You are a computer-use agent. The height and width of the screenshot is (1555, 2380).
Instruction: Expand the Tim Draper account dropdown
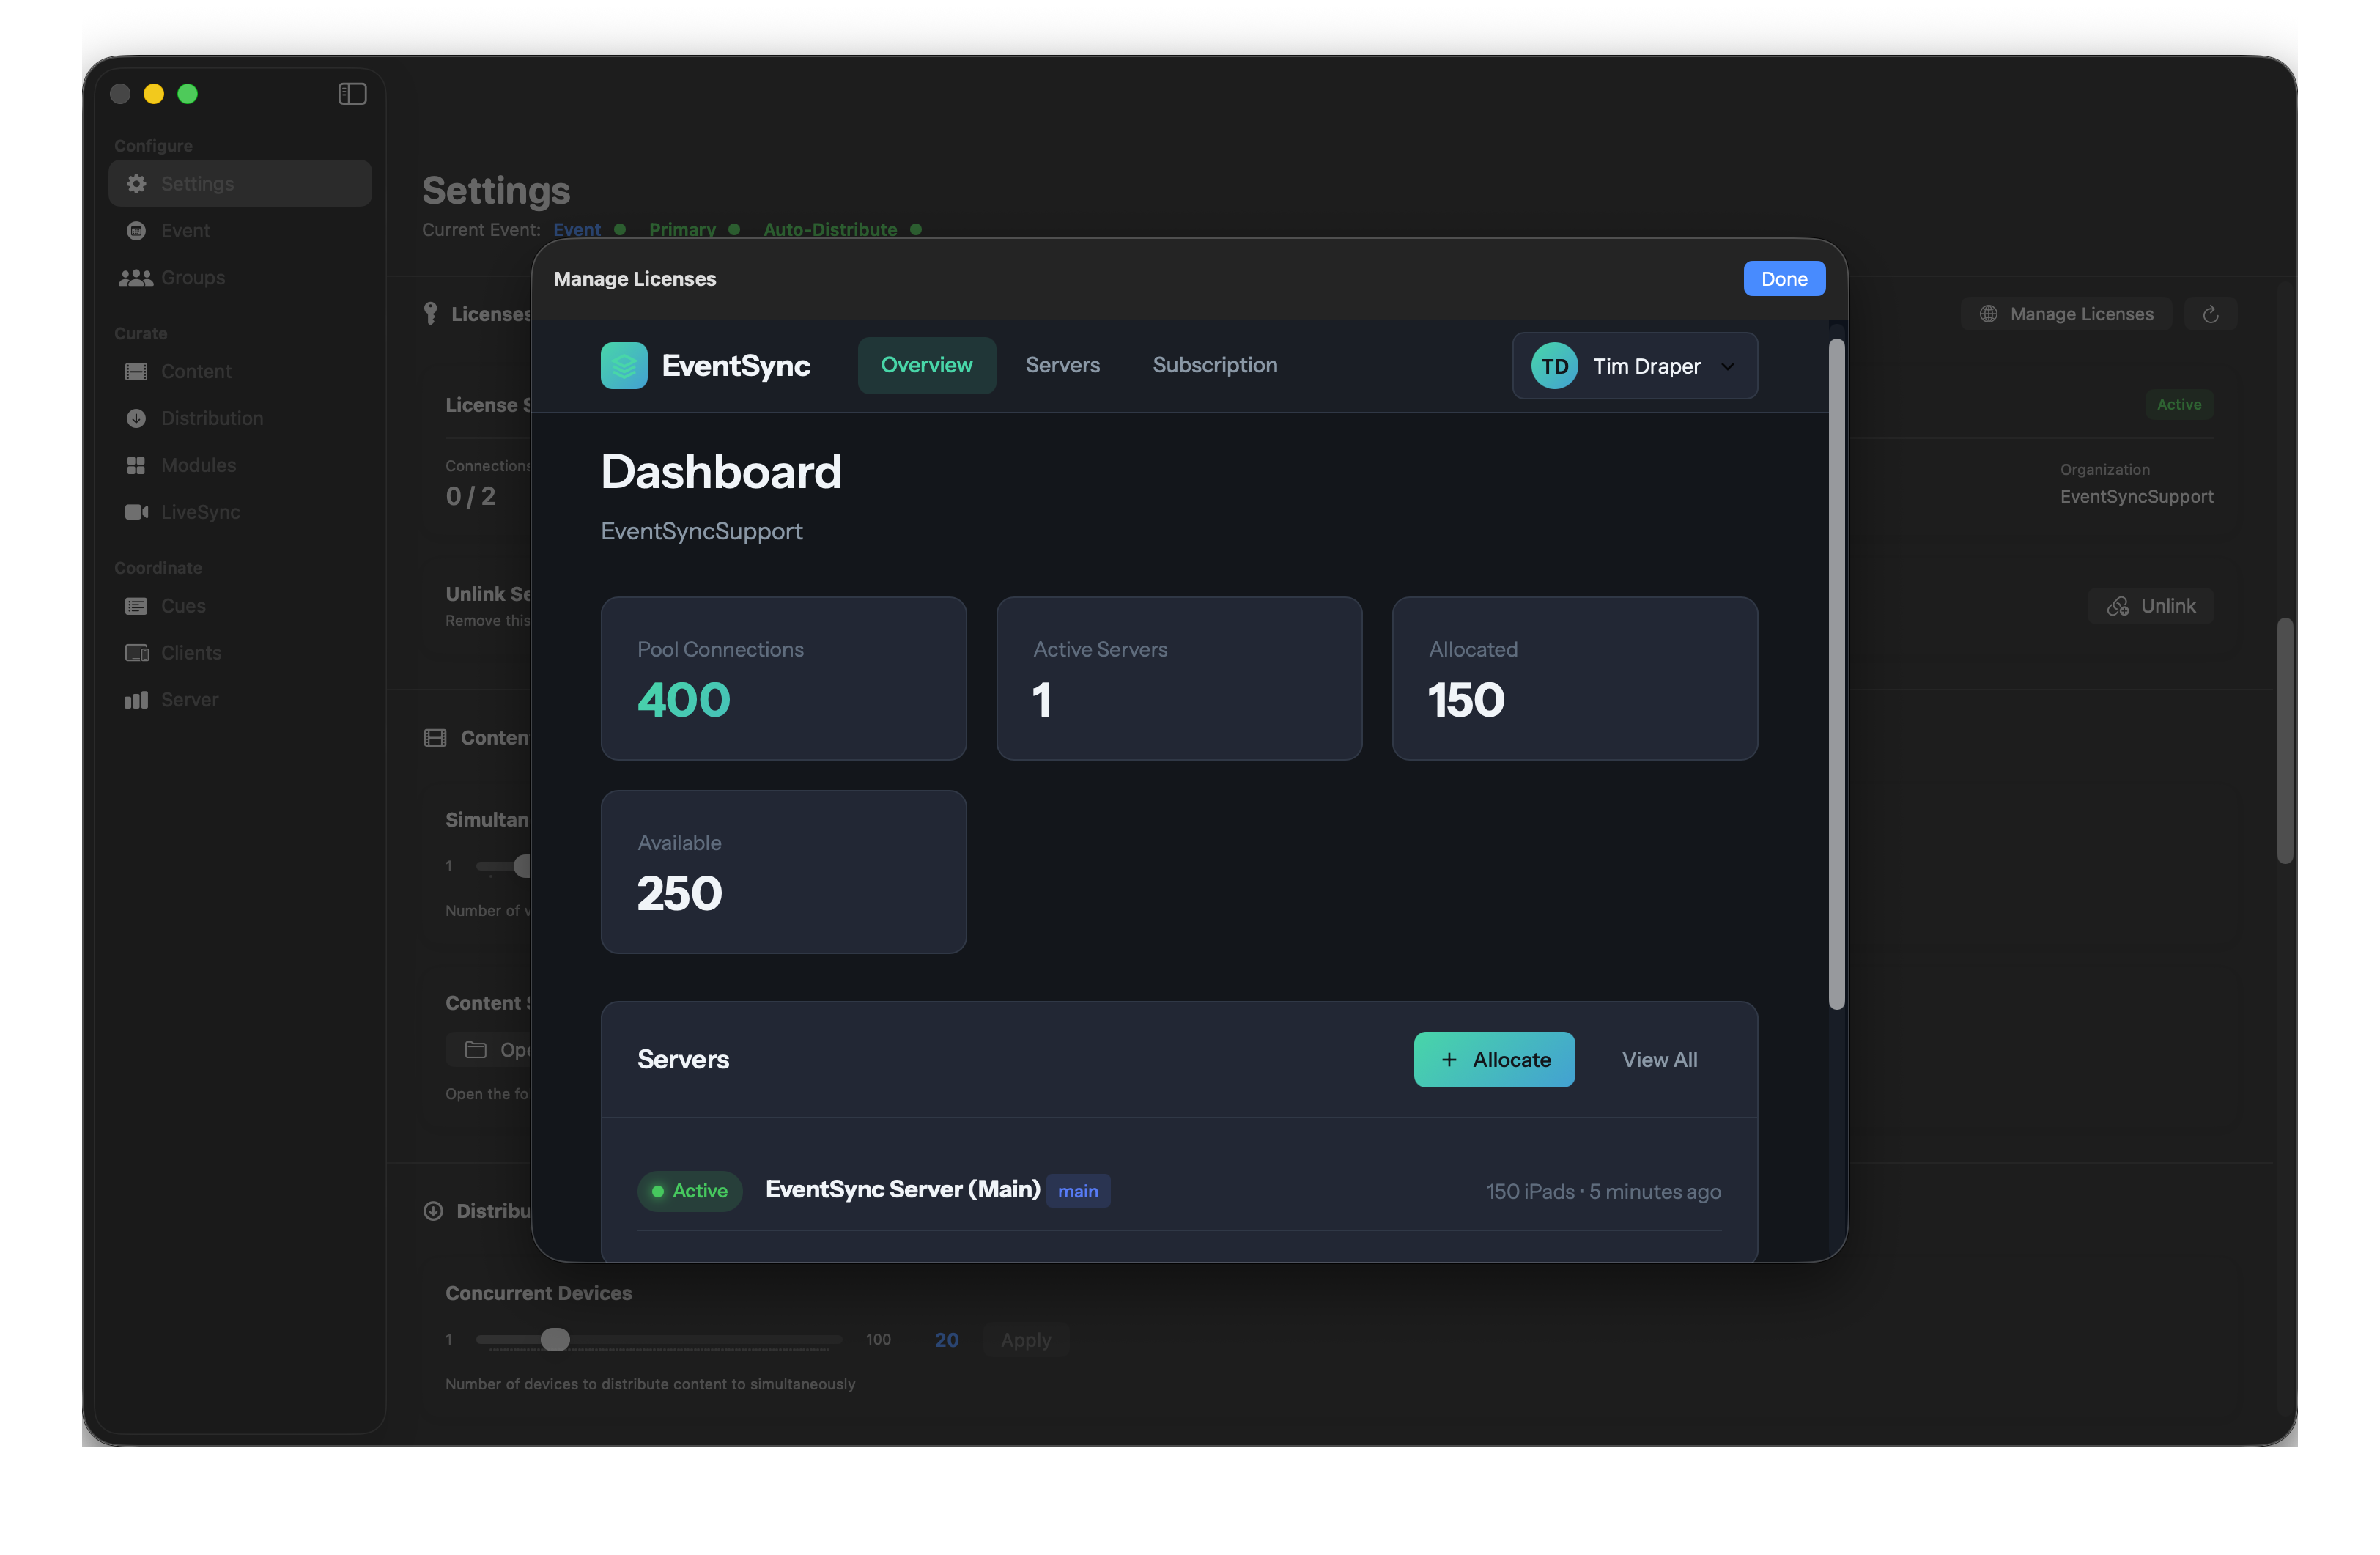[x=1635, y=367]
